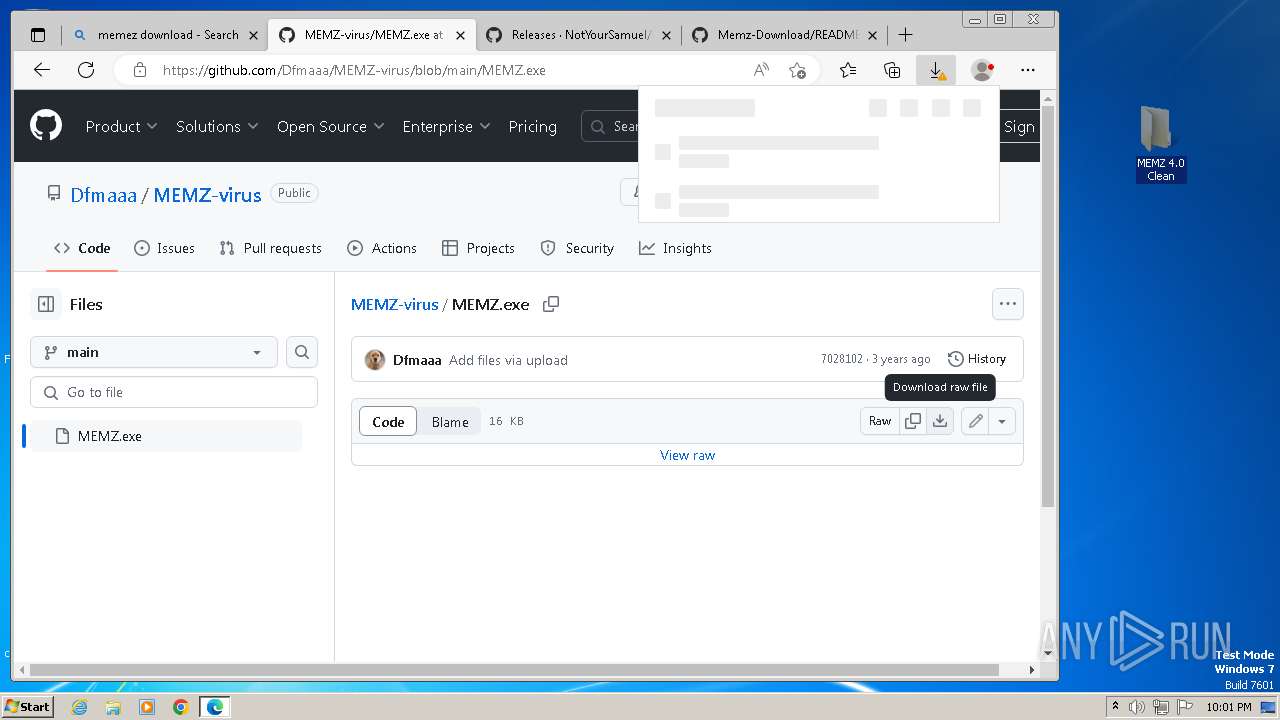The height and width of the screenshot is (720, 1280).
Task: Expand the Open Source dropdown
Action: pos(331,126)
